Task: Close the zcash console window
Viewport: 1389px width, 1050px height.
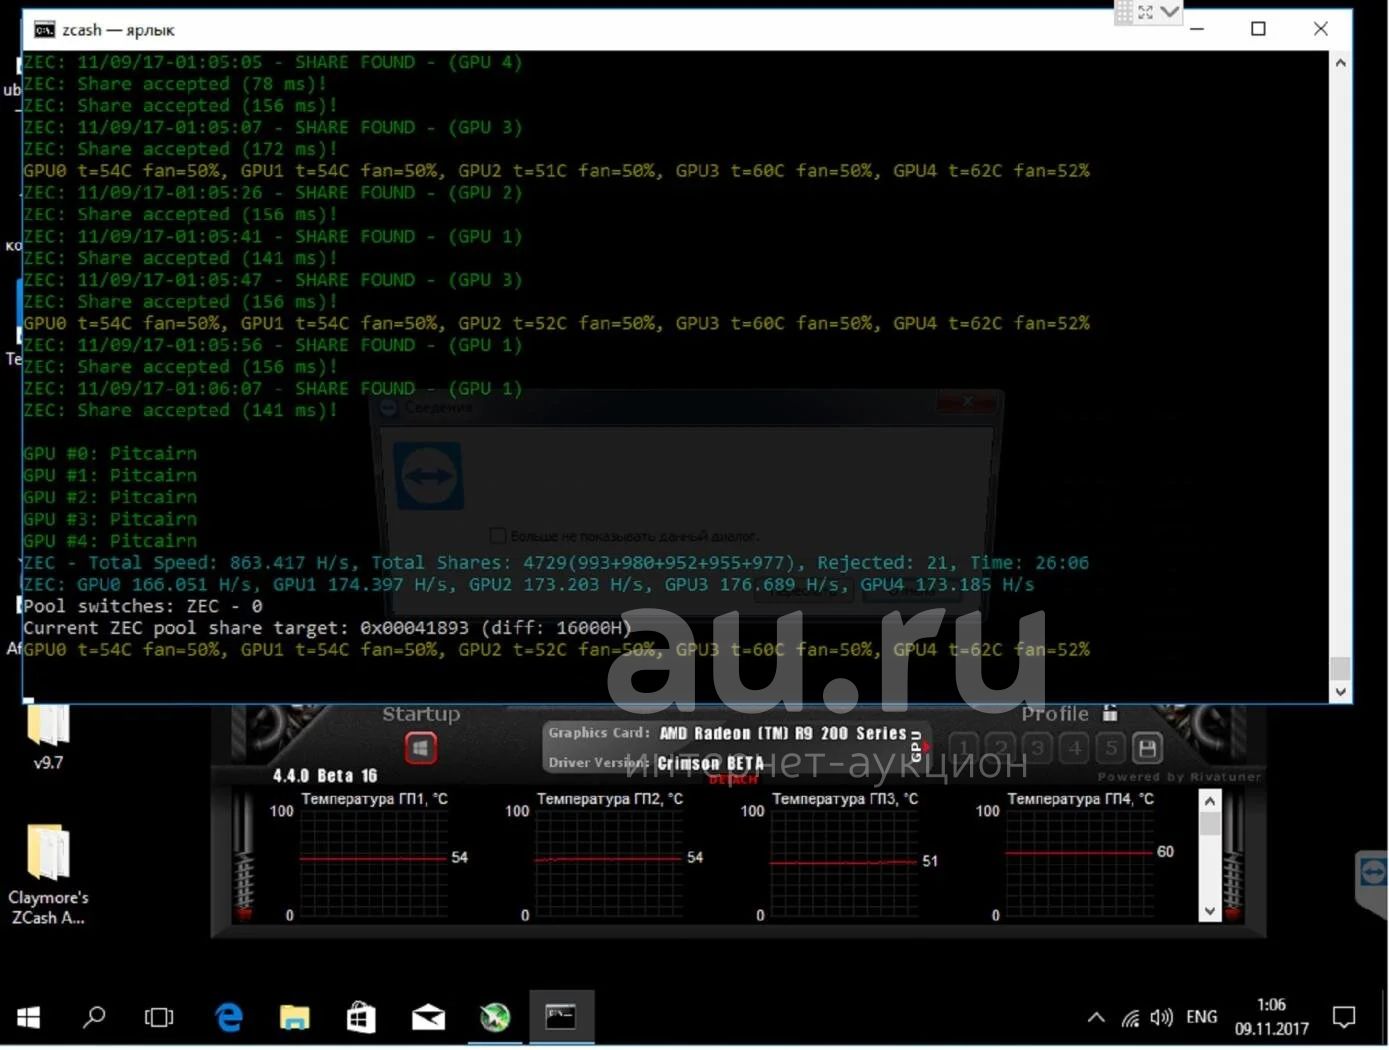Action: (x=1320, y=29)
